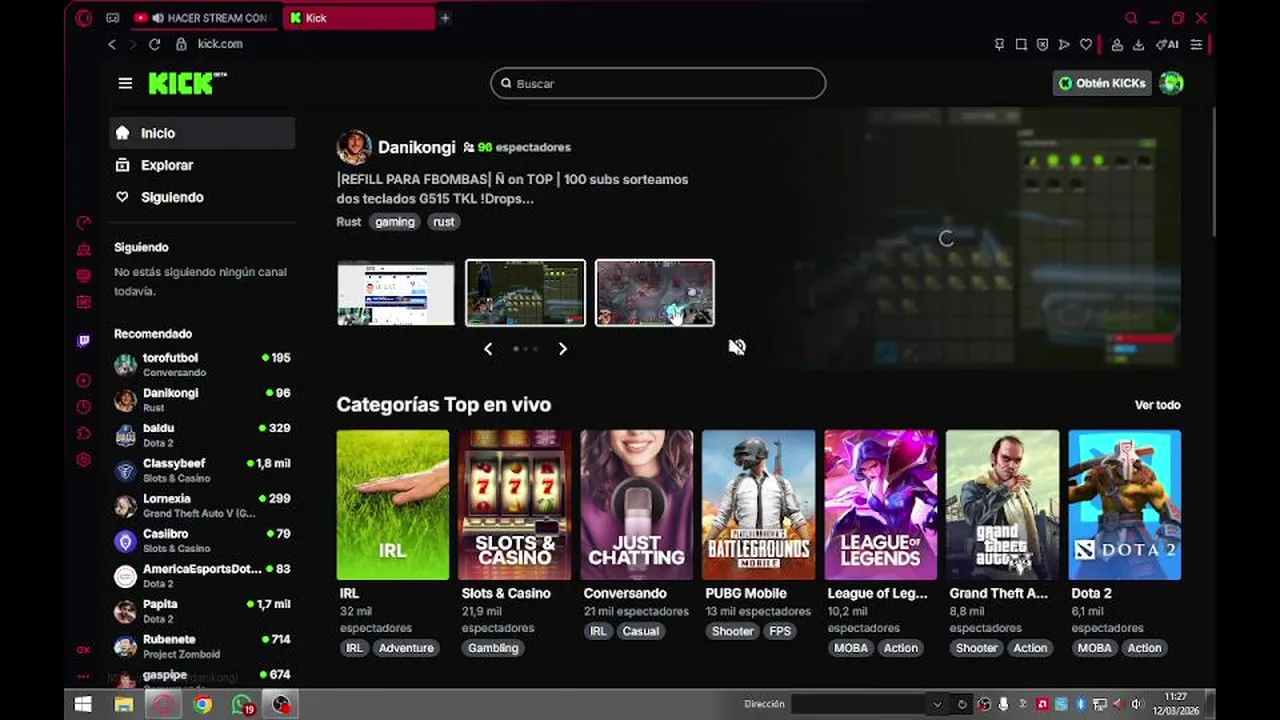
Task: Open the PUBG Mobile category card
Action: (x=758, y=505)
